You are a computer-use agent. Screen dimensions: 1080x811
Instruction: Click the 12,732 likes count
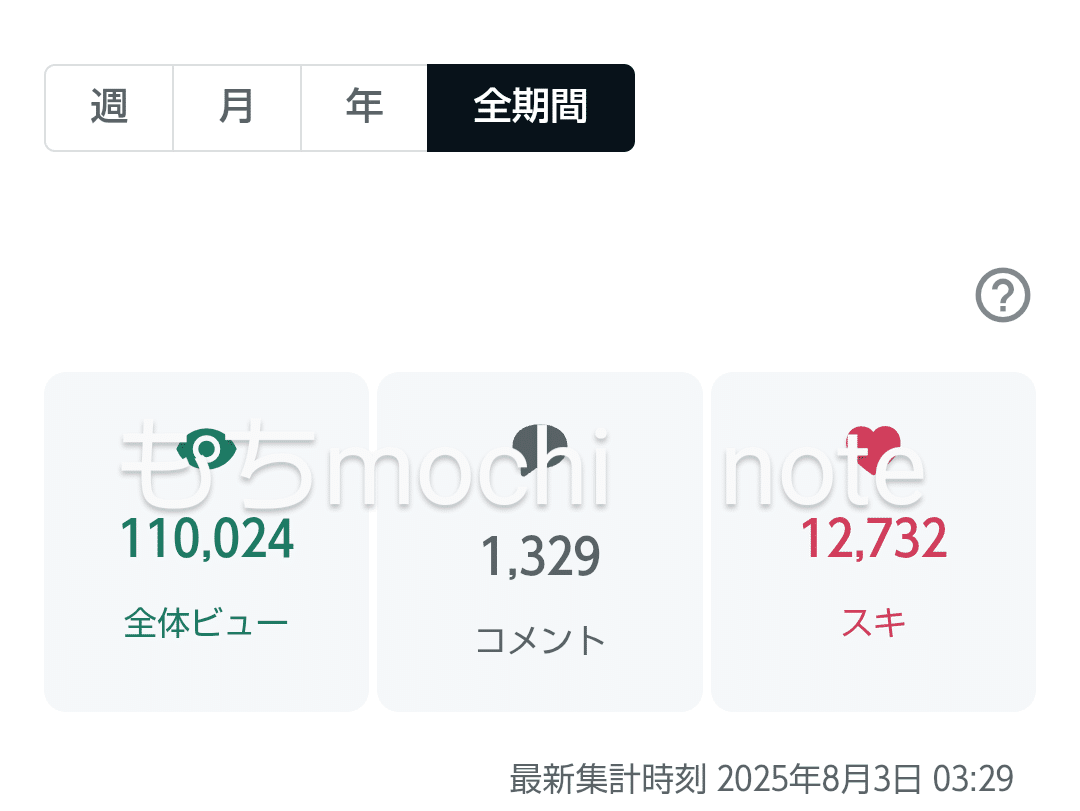pos(873,539)
